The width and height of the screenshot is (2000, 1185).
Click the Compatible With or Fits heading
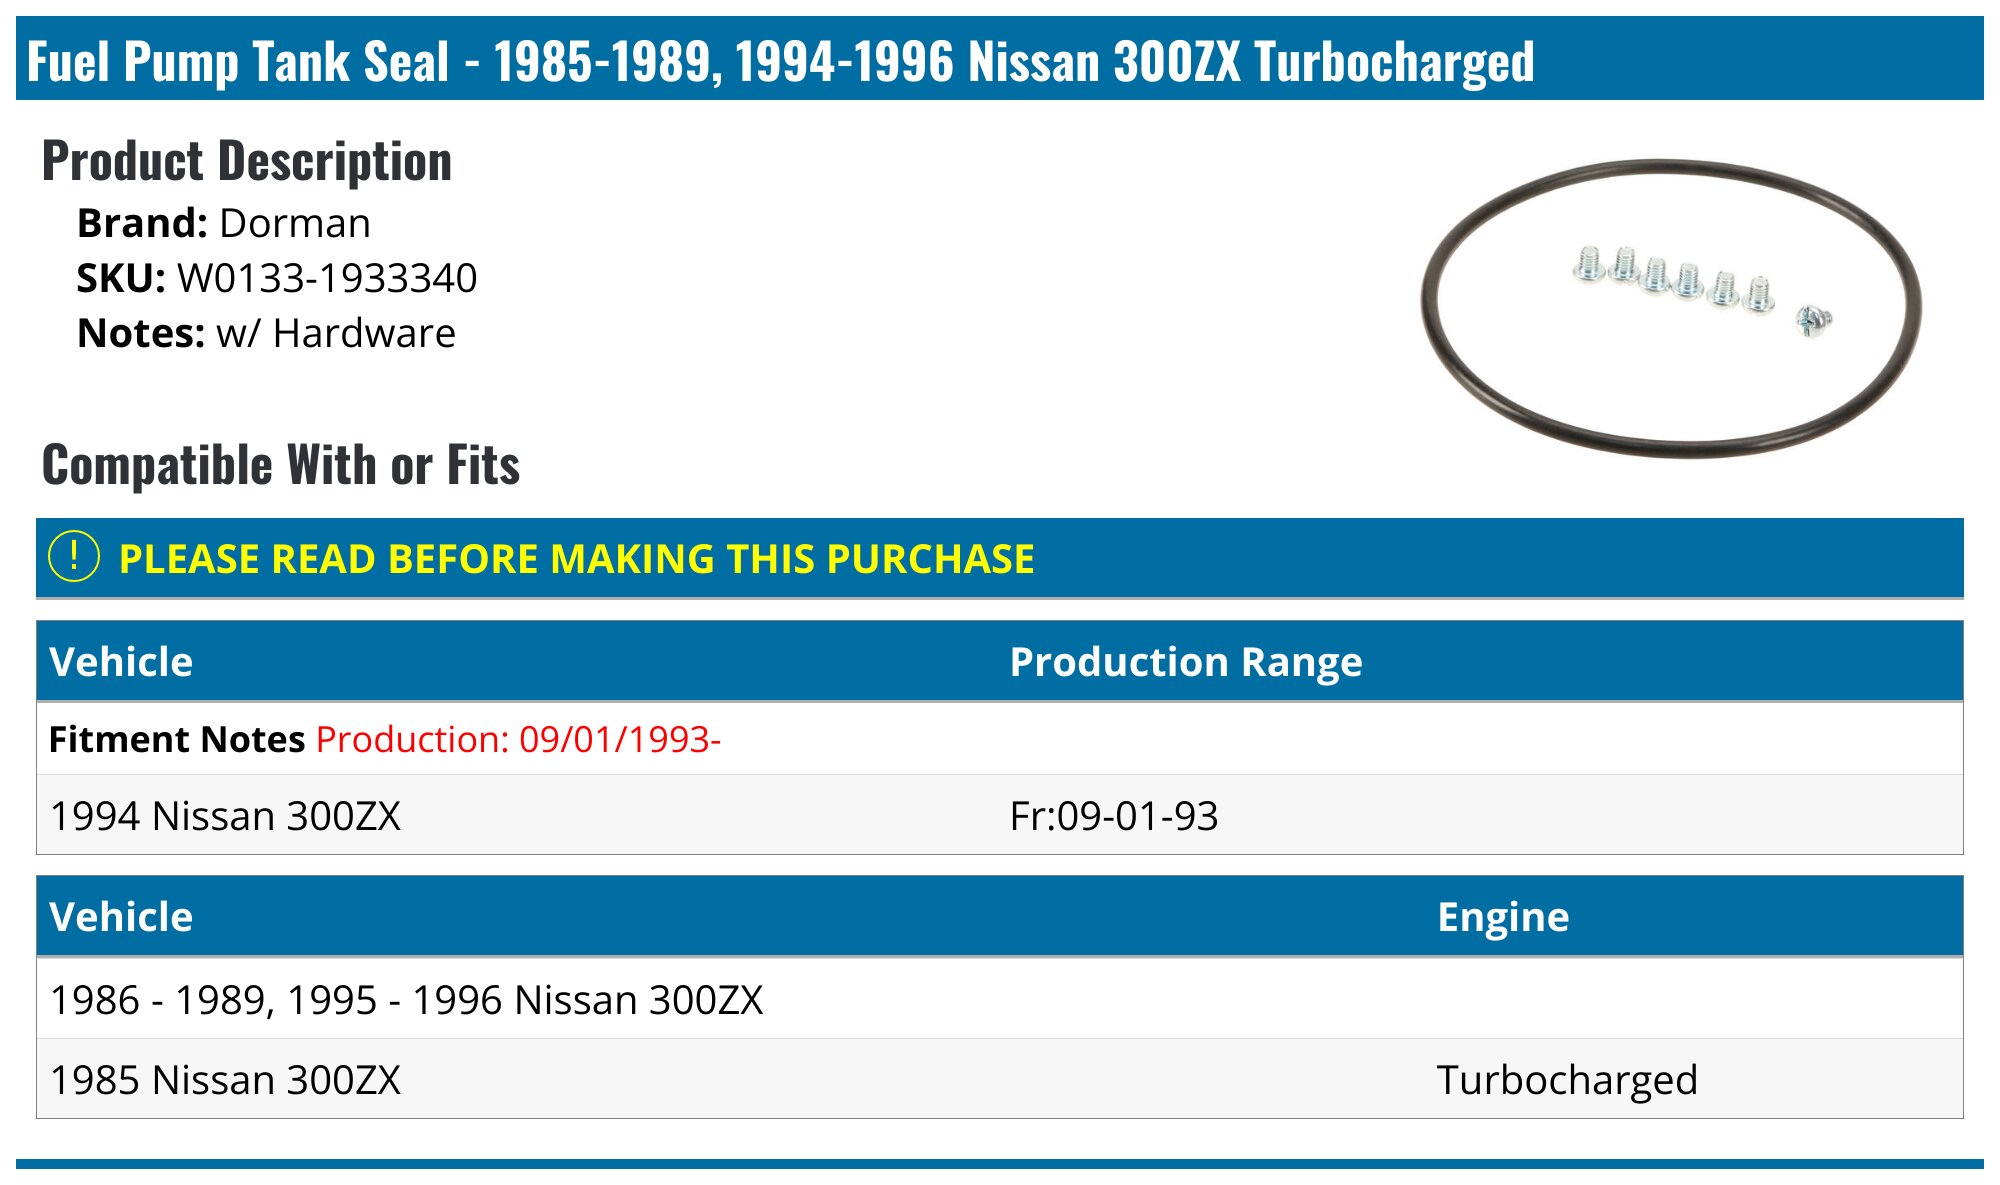point(281,465)
